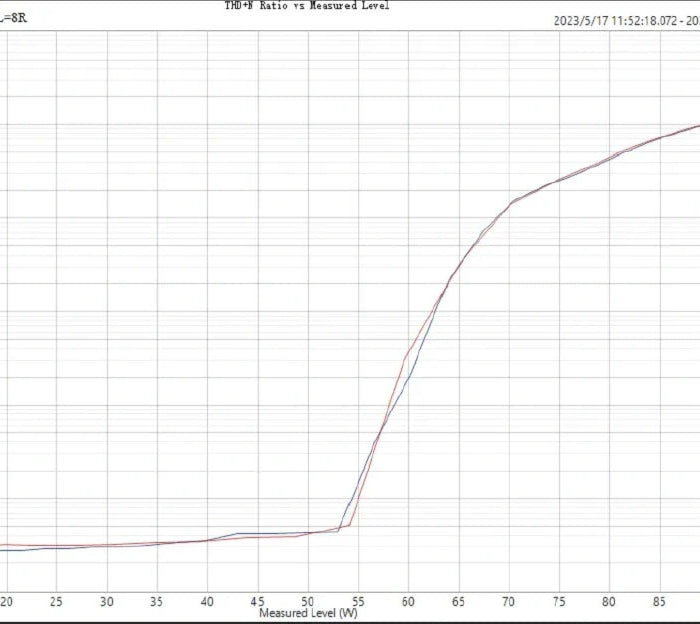This screenshot has height=624, width=700.
Task: Click the Measured Level (W) axis label
Action: click(x=308, y=613)
